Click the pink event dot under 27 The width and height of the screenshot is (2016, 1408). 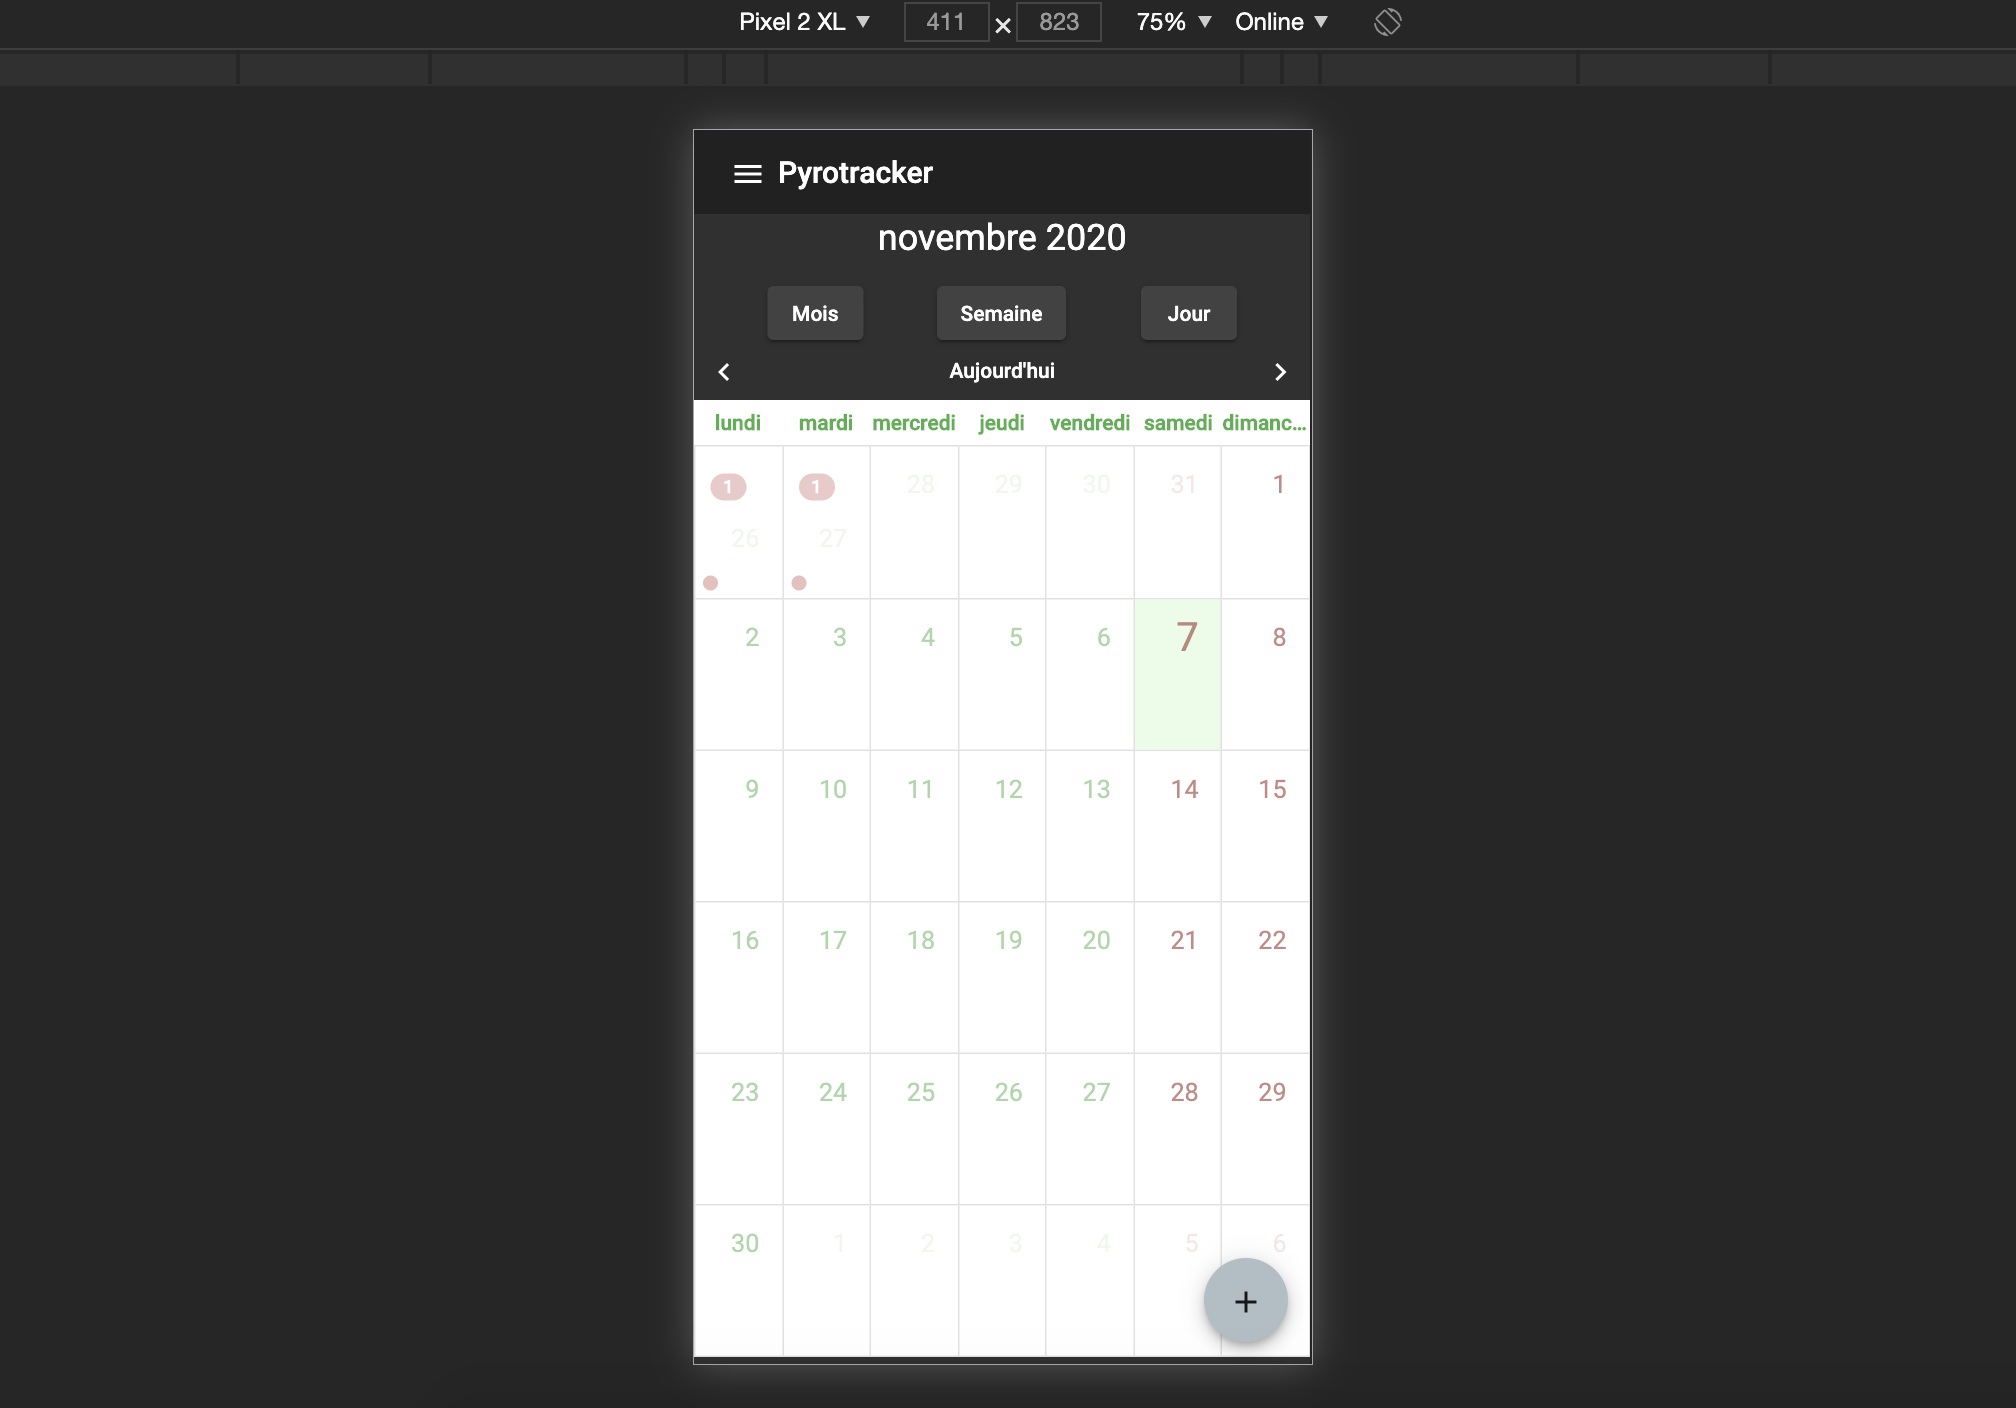[x=798, y=583]
